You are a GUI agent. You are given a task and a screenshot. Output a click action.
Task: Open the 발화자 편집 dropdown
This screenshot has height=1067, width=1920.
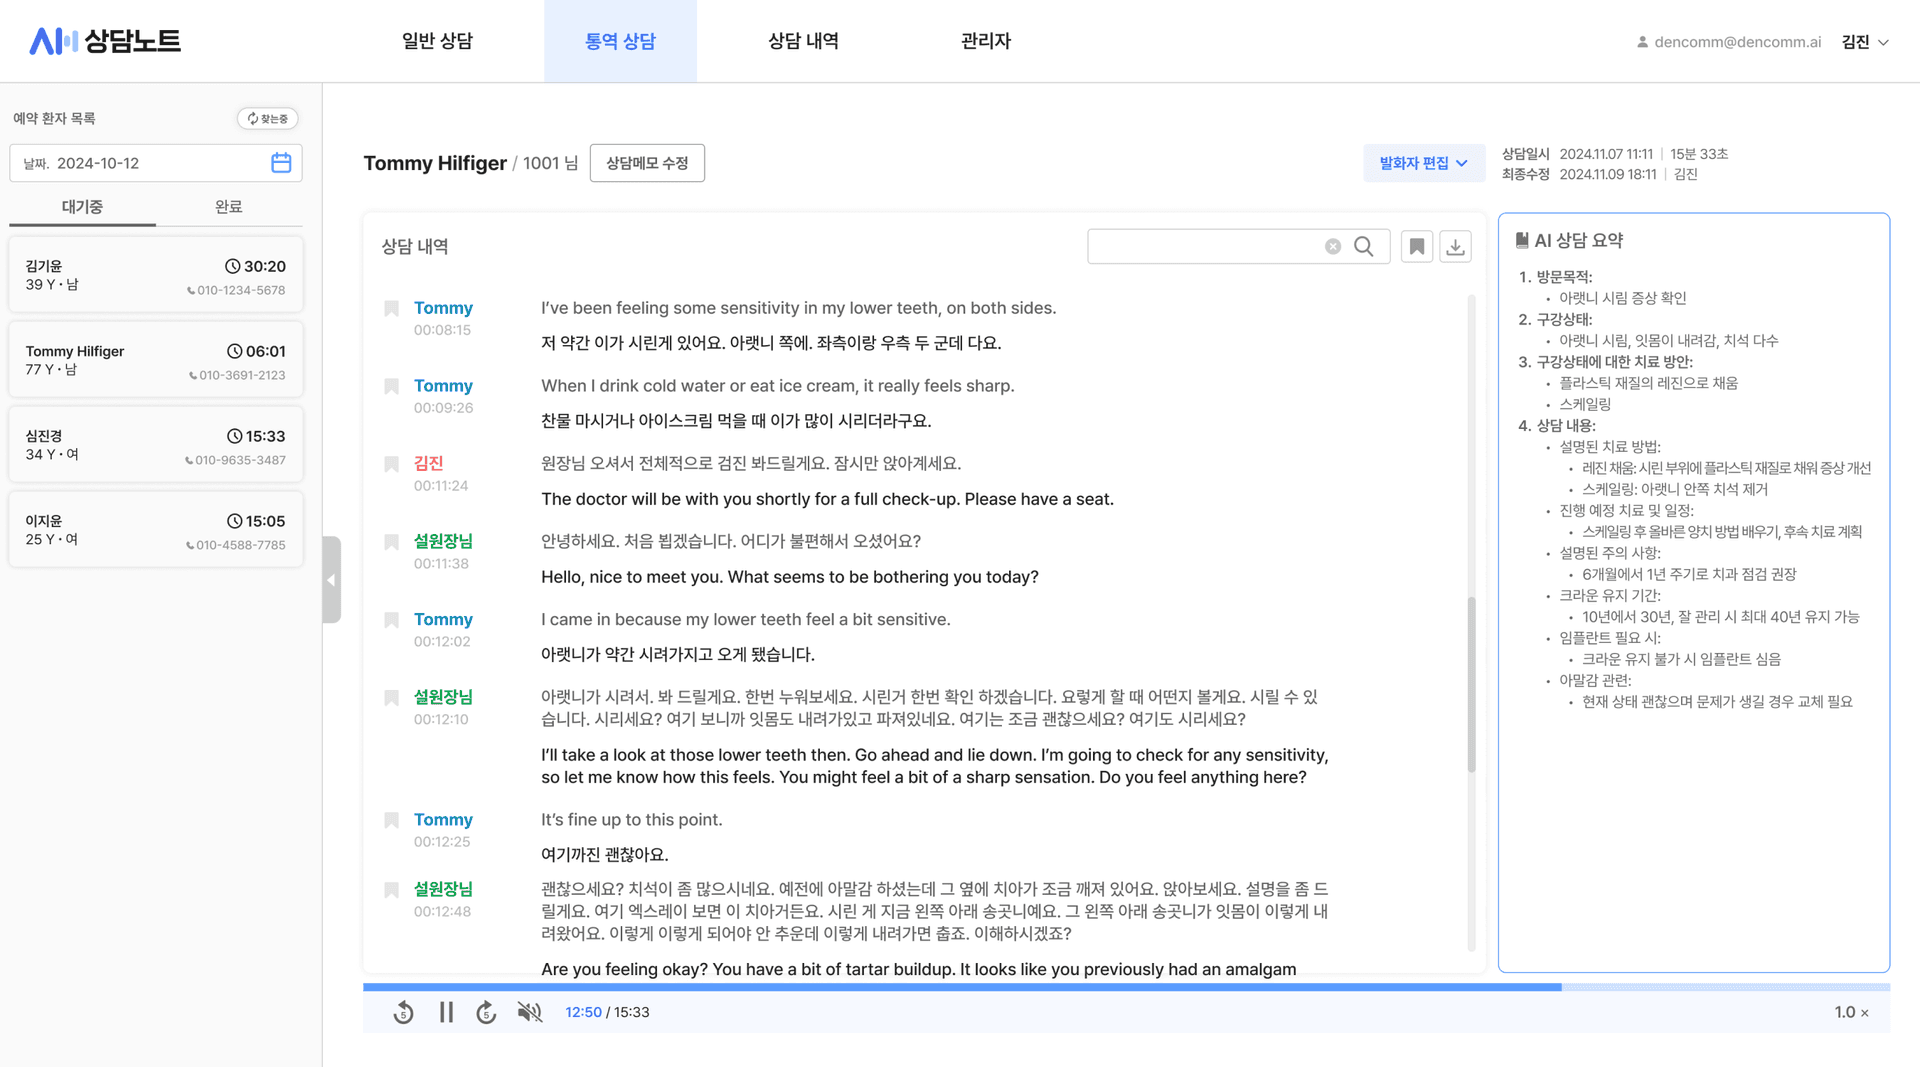pyautogui.click(x=1423, y=163)
